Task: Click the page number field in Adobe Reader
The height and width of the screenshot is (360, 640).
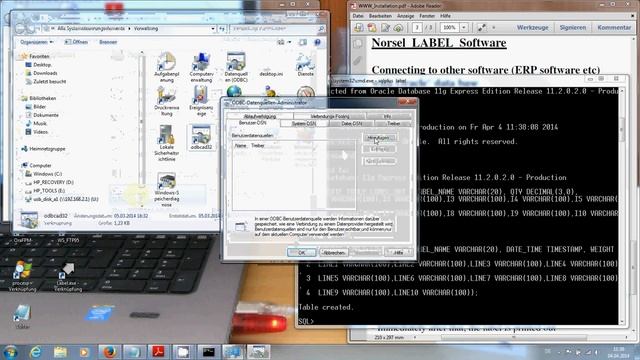Action: point(417,27)
